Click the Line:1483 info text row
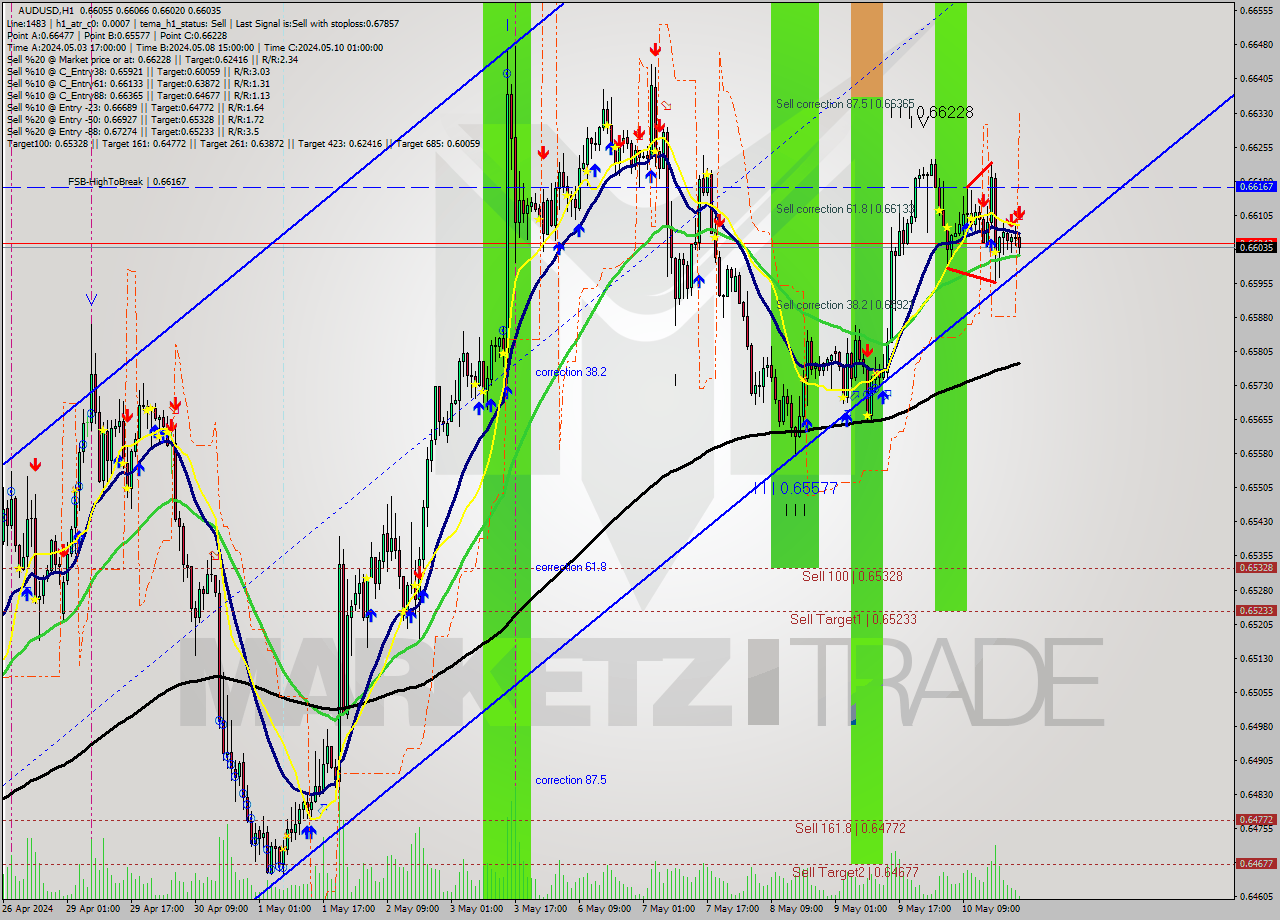This screenshot has height=920, width=1280. (203, 23)
